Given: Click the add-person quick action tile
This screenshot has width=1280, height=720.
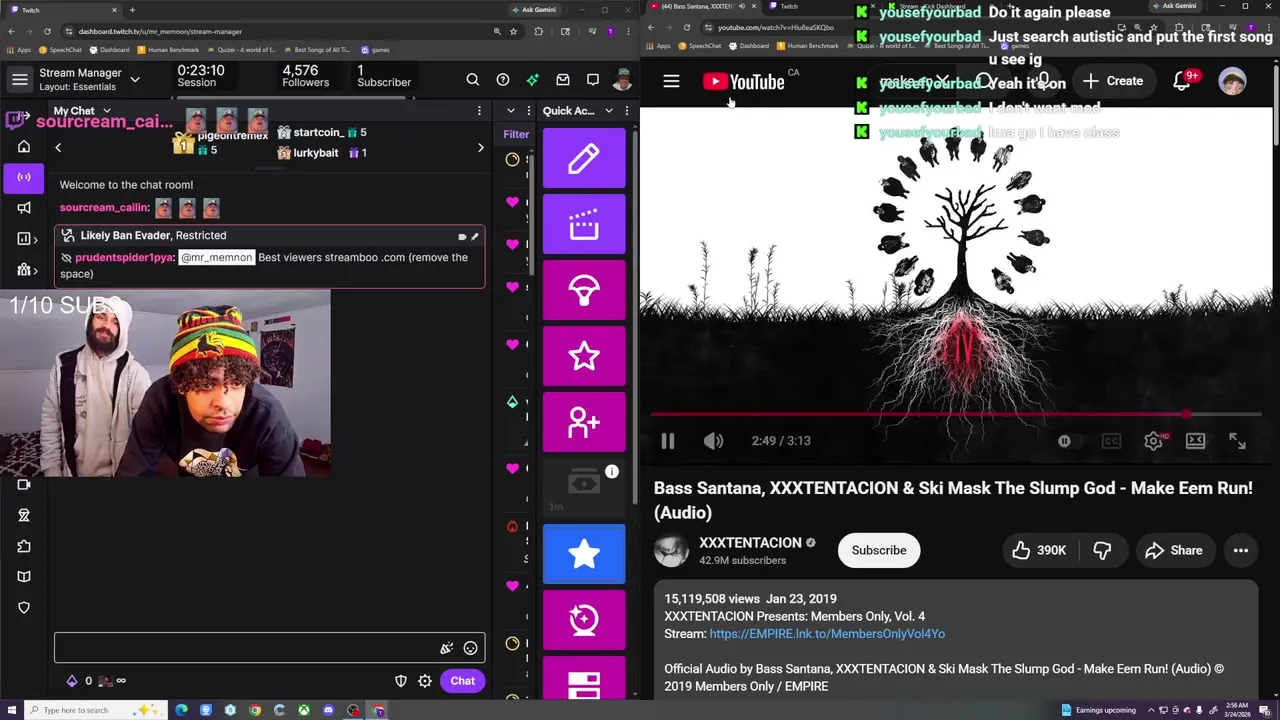Looking at the screenshot, I should click(x=584, y=422).
